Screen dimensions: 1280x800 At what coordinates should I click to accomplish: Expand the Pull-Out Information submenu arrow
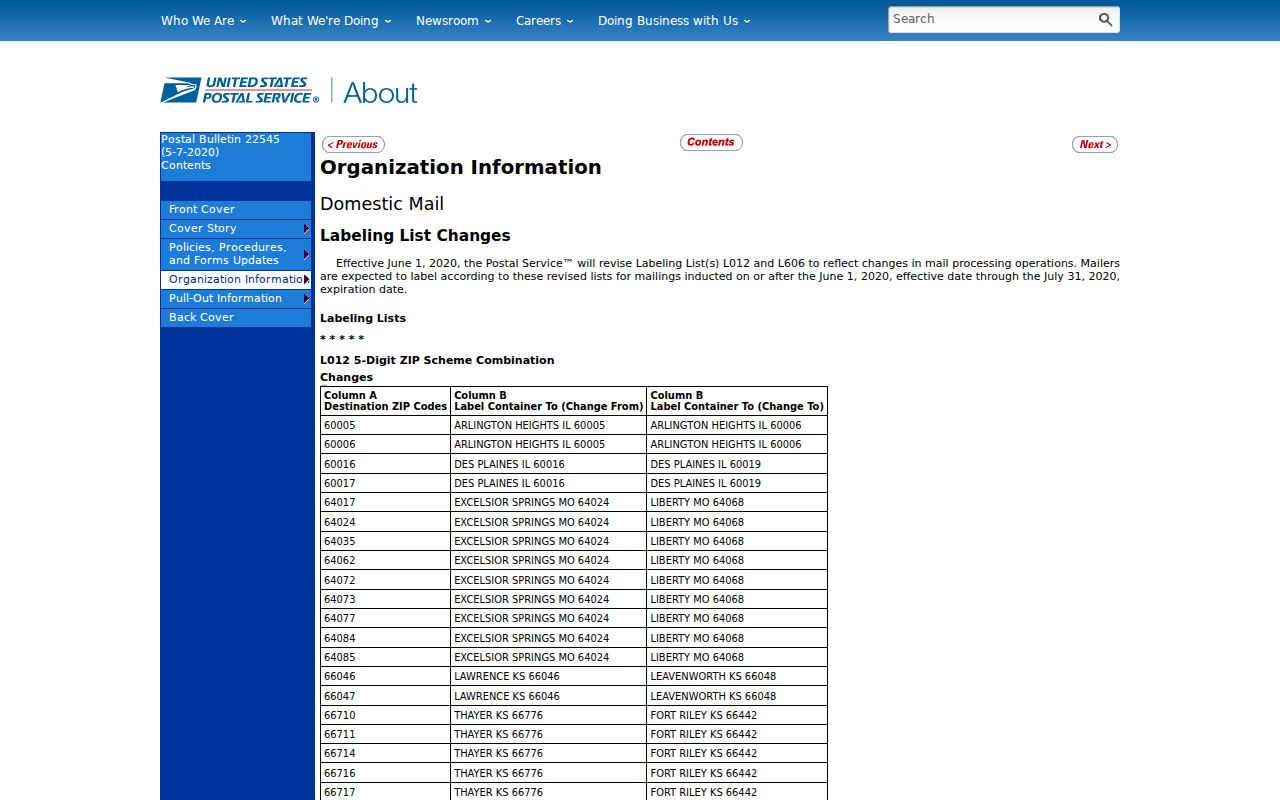click(x=306, y=298)
